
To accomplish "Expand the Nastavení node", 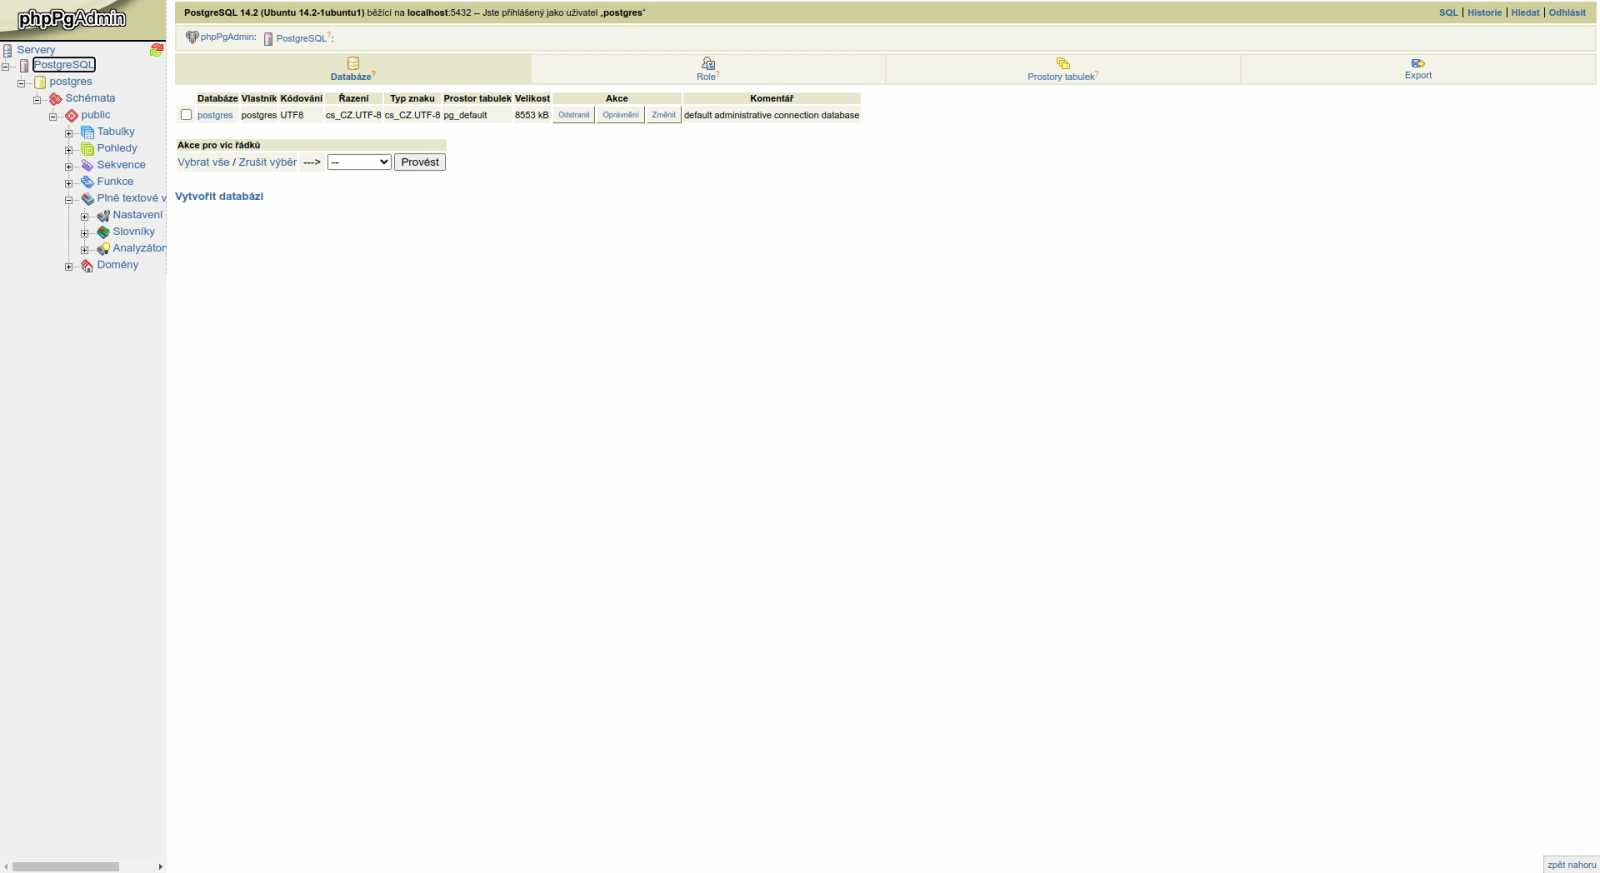I will pyautogui.click(x=86, y=216).
